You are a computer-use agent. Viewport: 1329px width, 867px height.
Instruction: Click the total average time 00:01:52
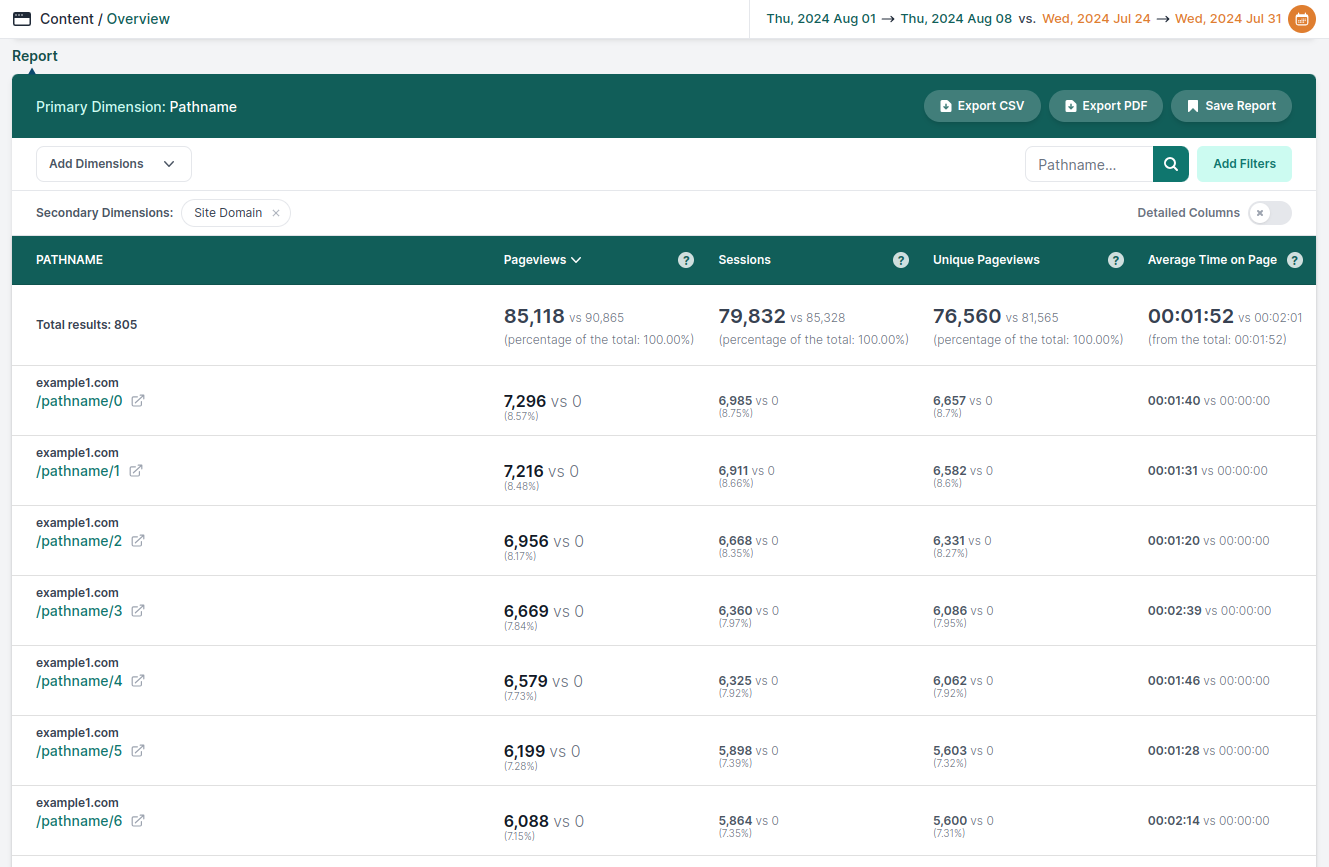tap(1191, 316)
